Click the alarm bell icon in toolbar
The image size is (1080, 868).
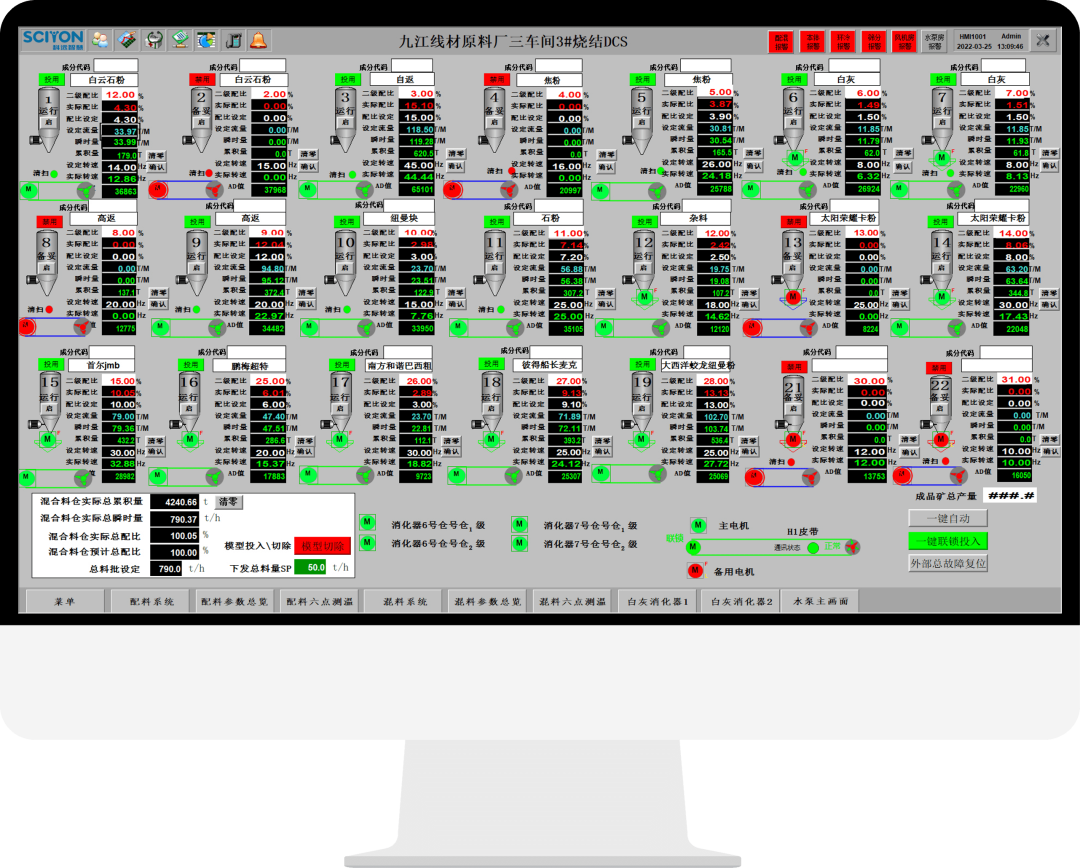coord(258,40)
